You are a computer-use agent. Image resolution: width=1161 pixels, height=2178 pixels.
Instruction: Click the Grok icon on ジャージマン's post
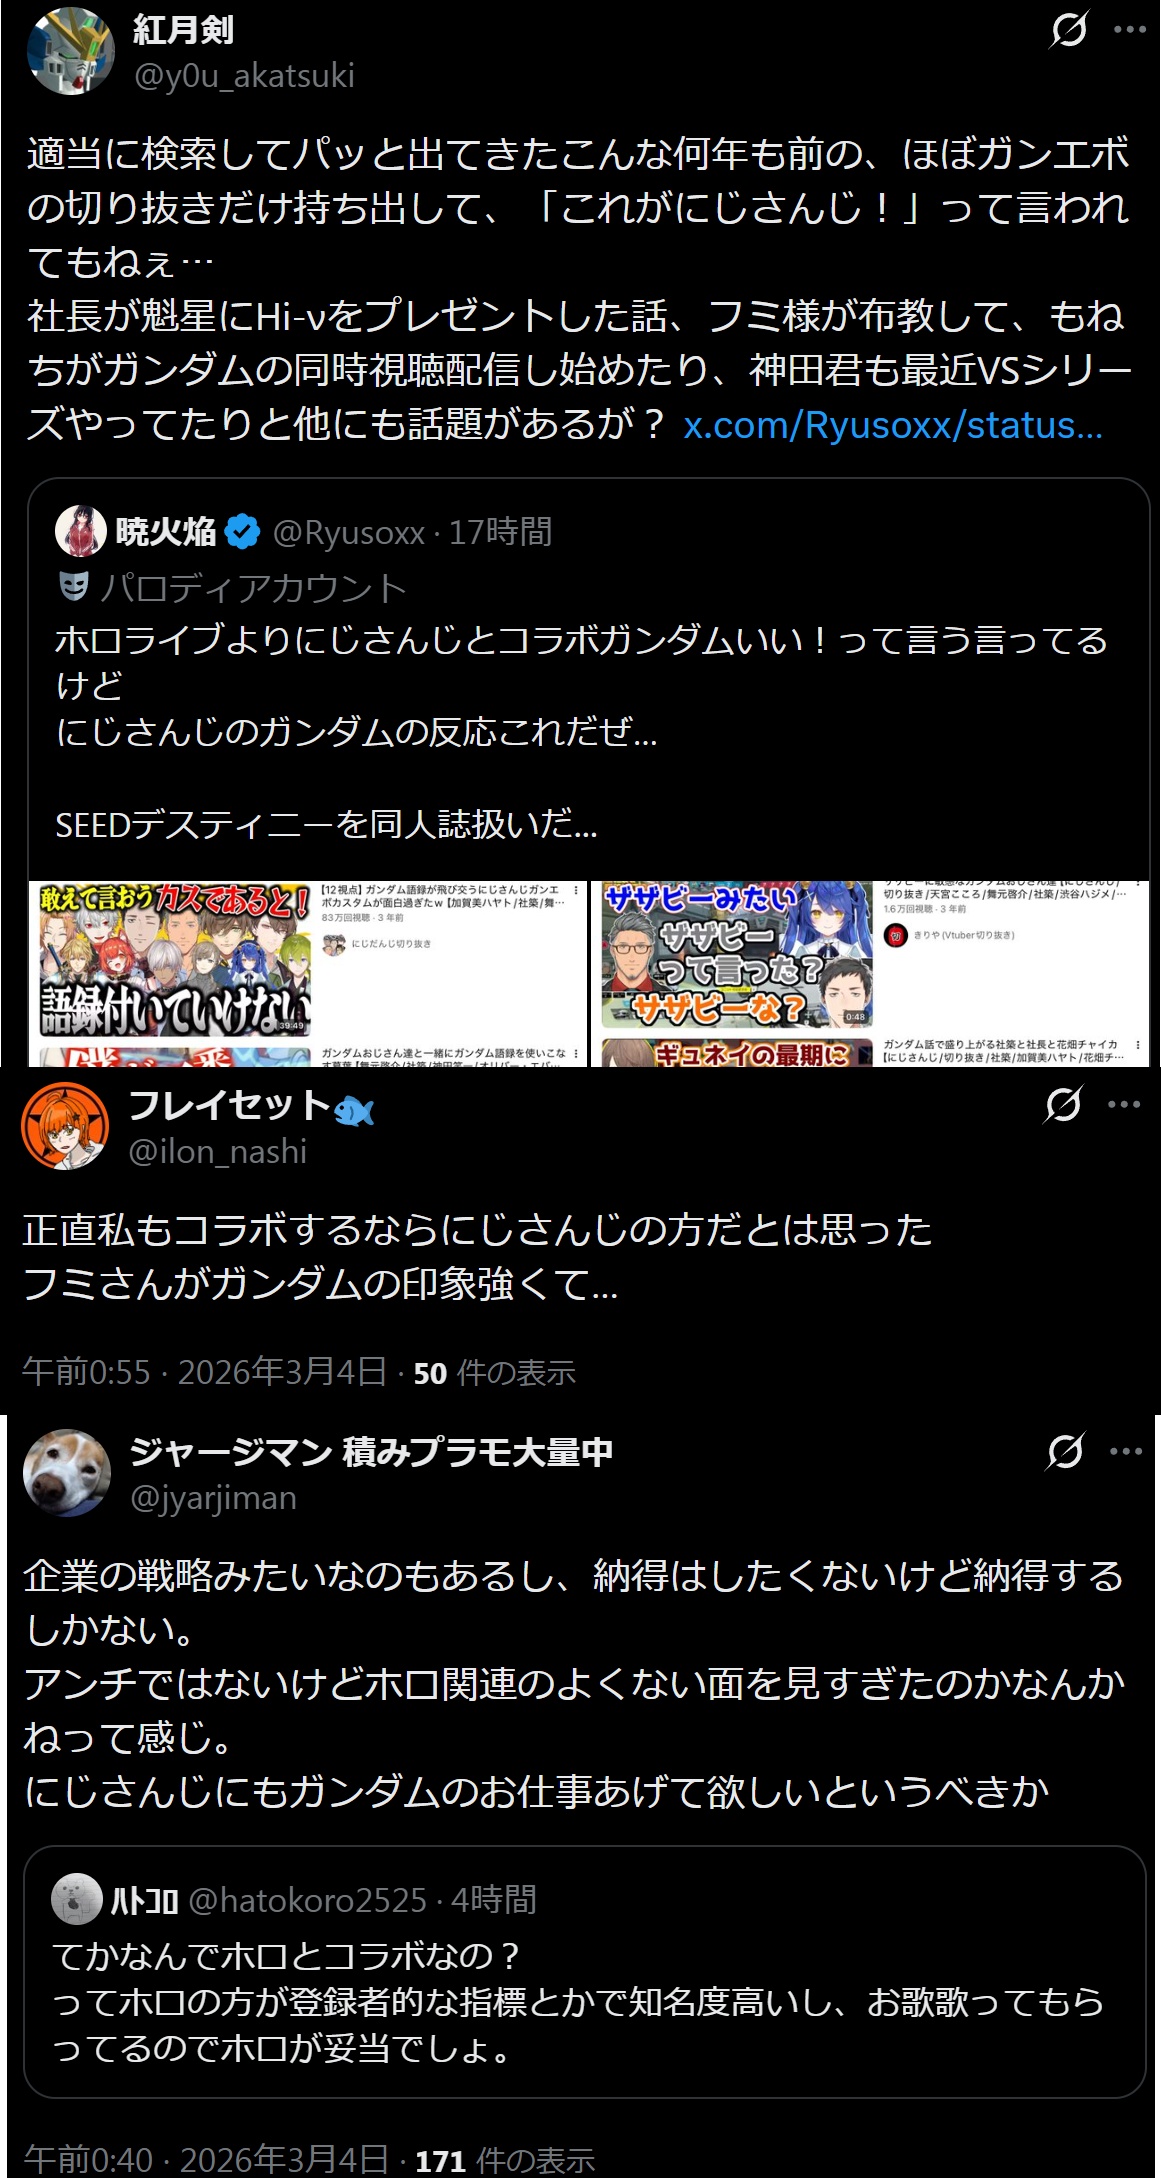pyautogui.click(x=1064, y=1451)
